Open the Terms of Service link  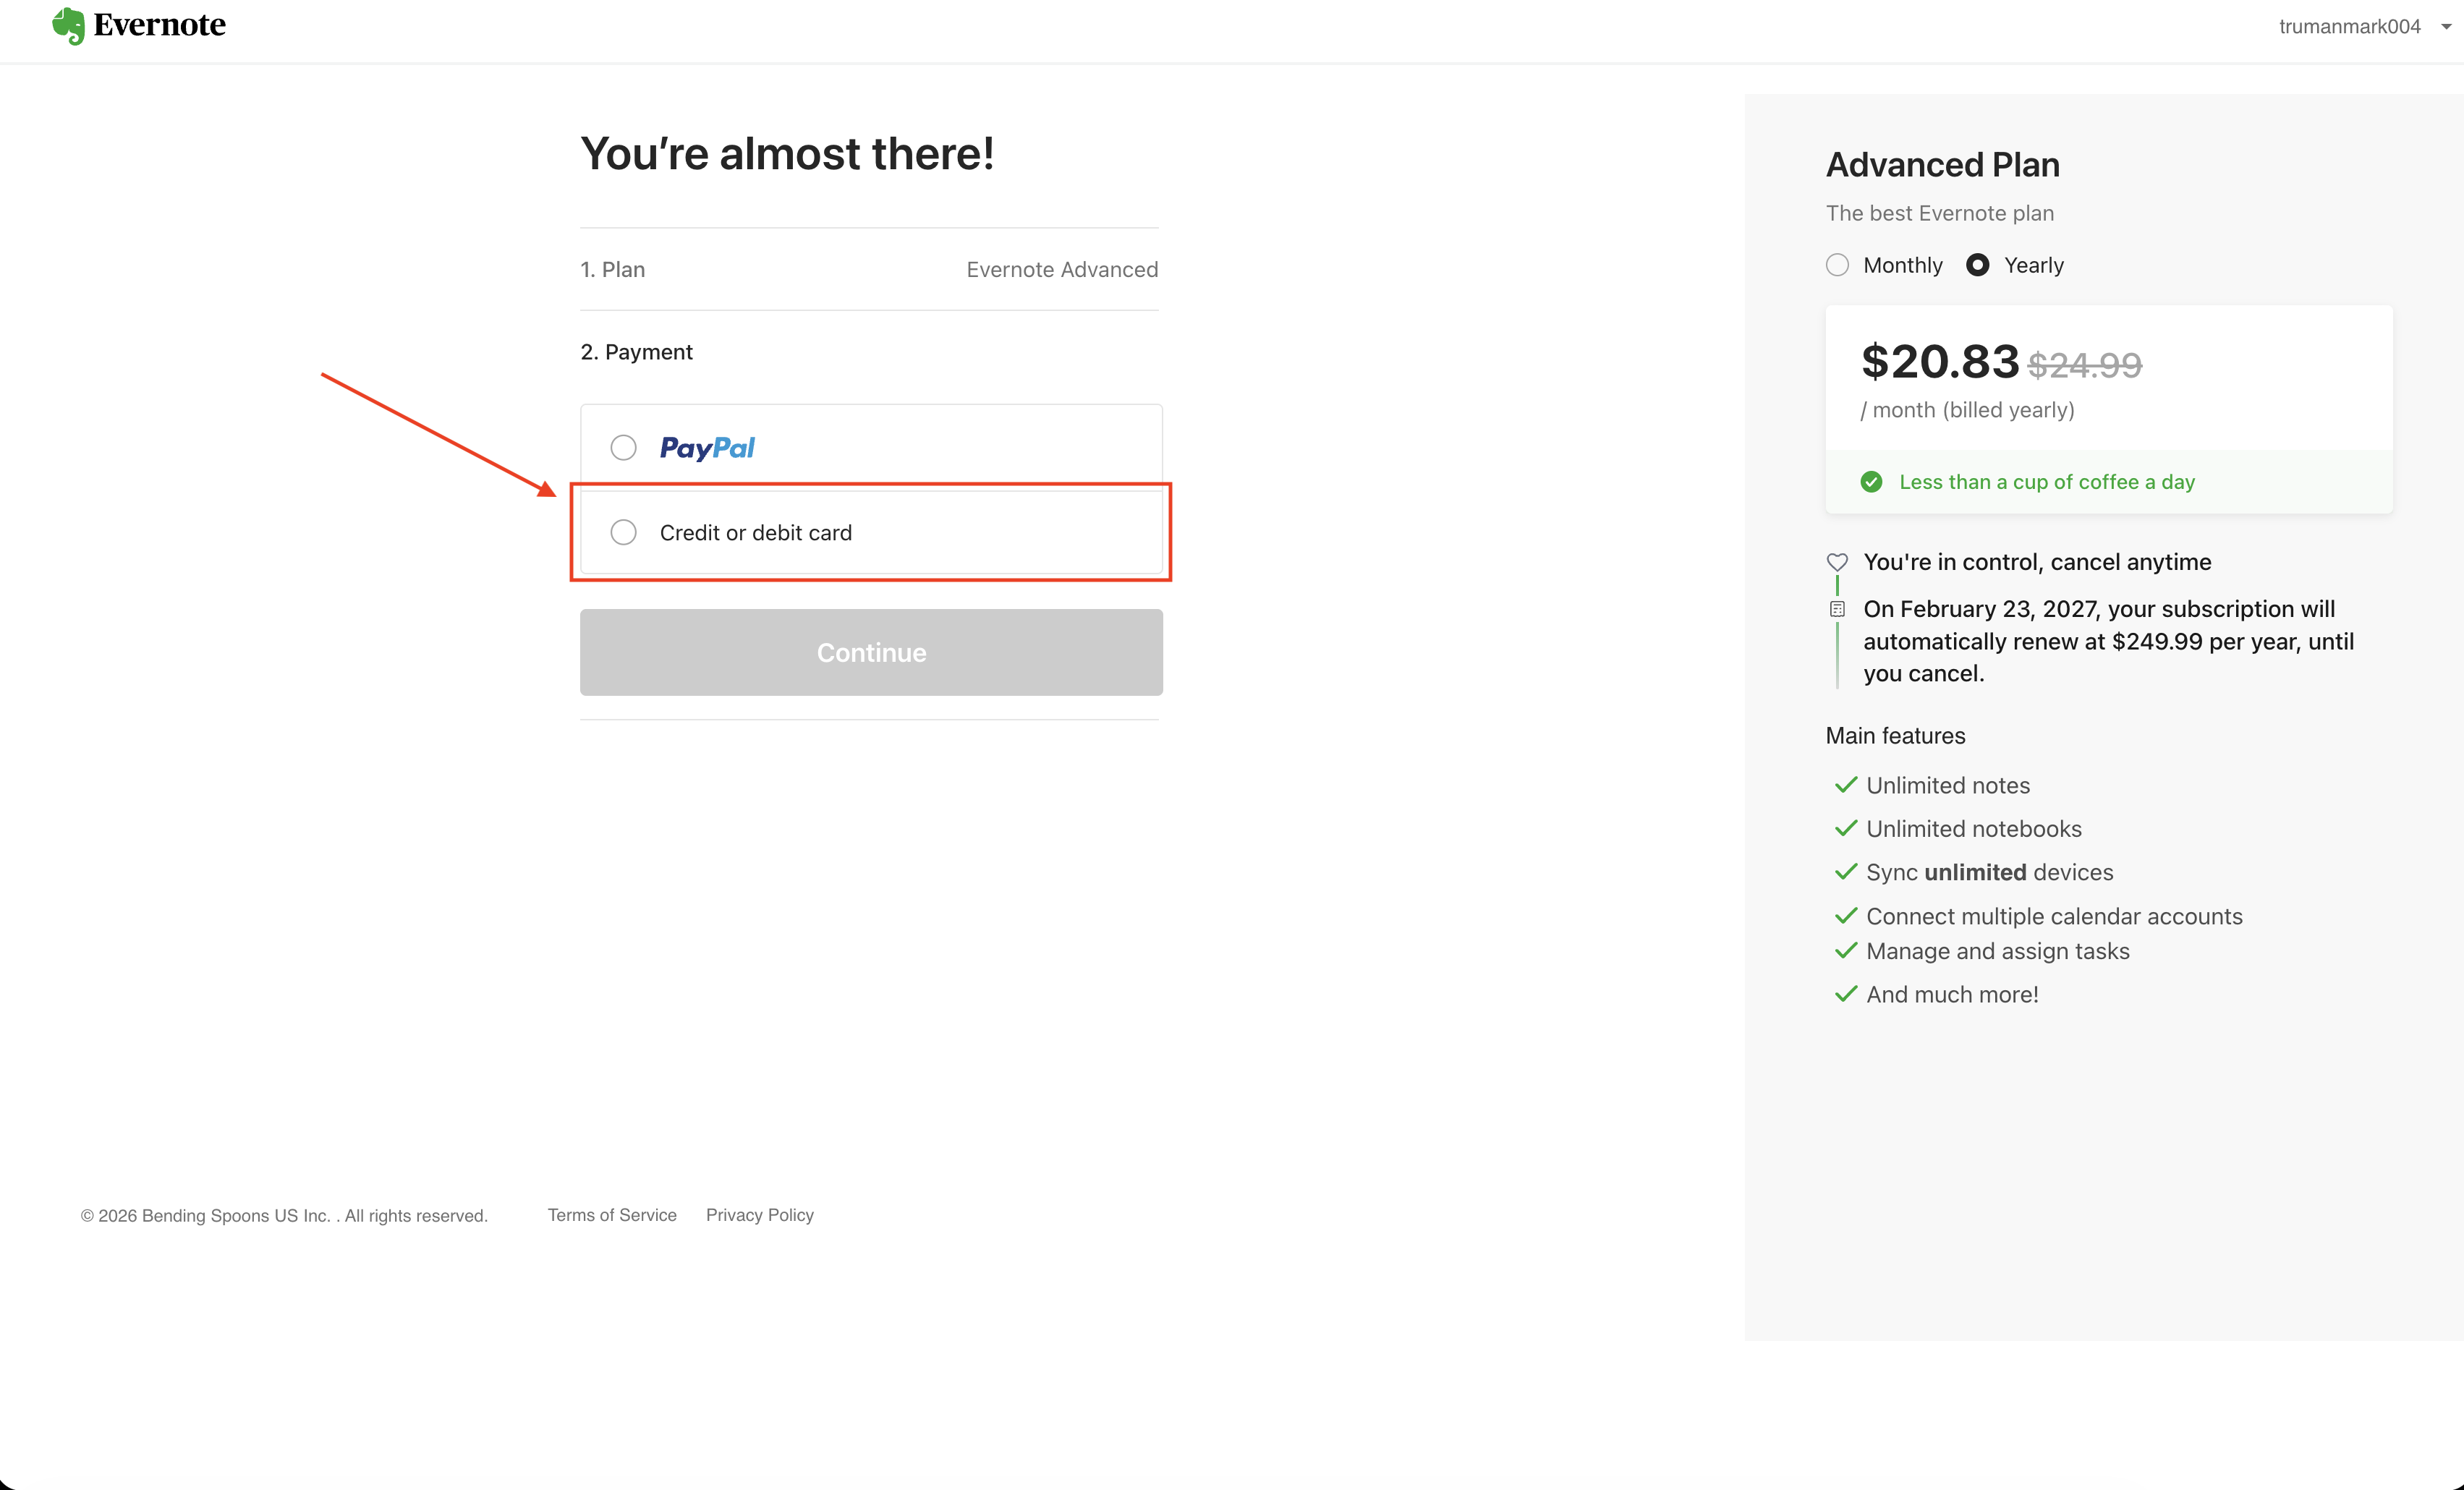click(x=612, y=1215)
